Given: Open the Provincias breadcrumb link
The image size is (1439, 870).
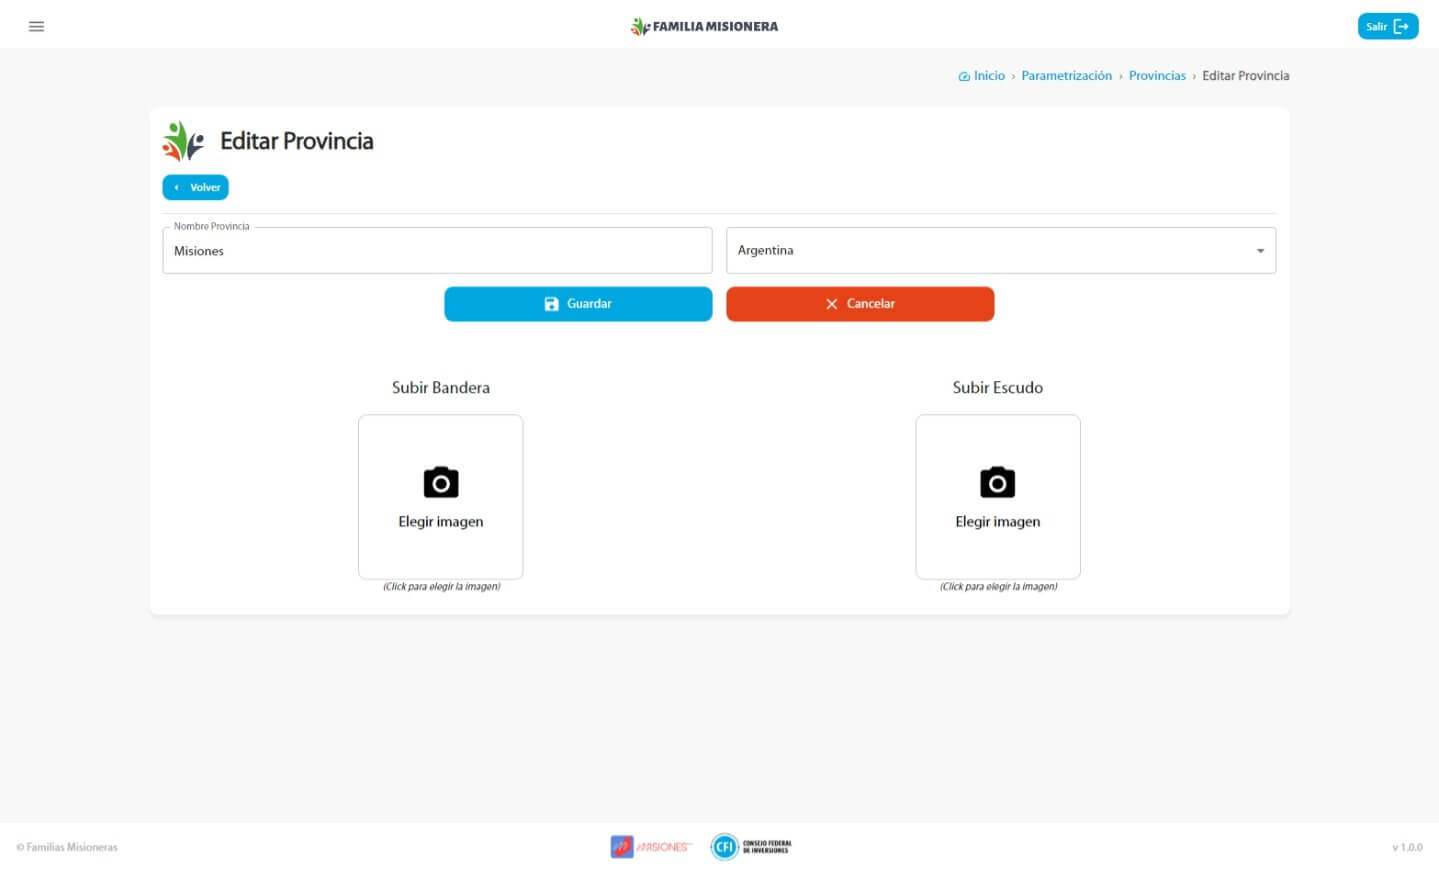Looking at the screenshot, I should (1157, 76).
